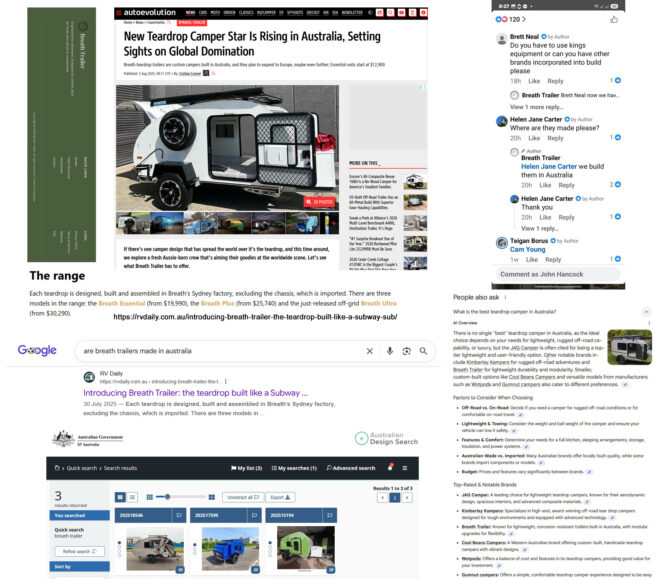
Task: Expand 'View 1 more reply' under Brett Neal
Action: coord(536,107)
